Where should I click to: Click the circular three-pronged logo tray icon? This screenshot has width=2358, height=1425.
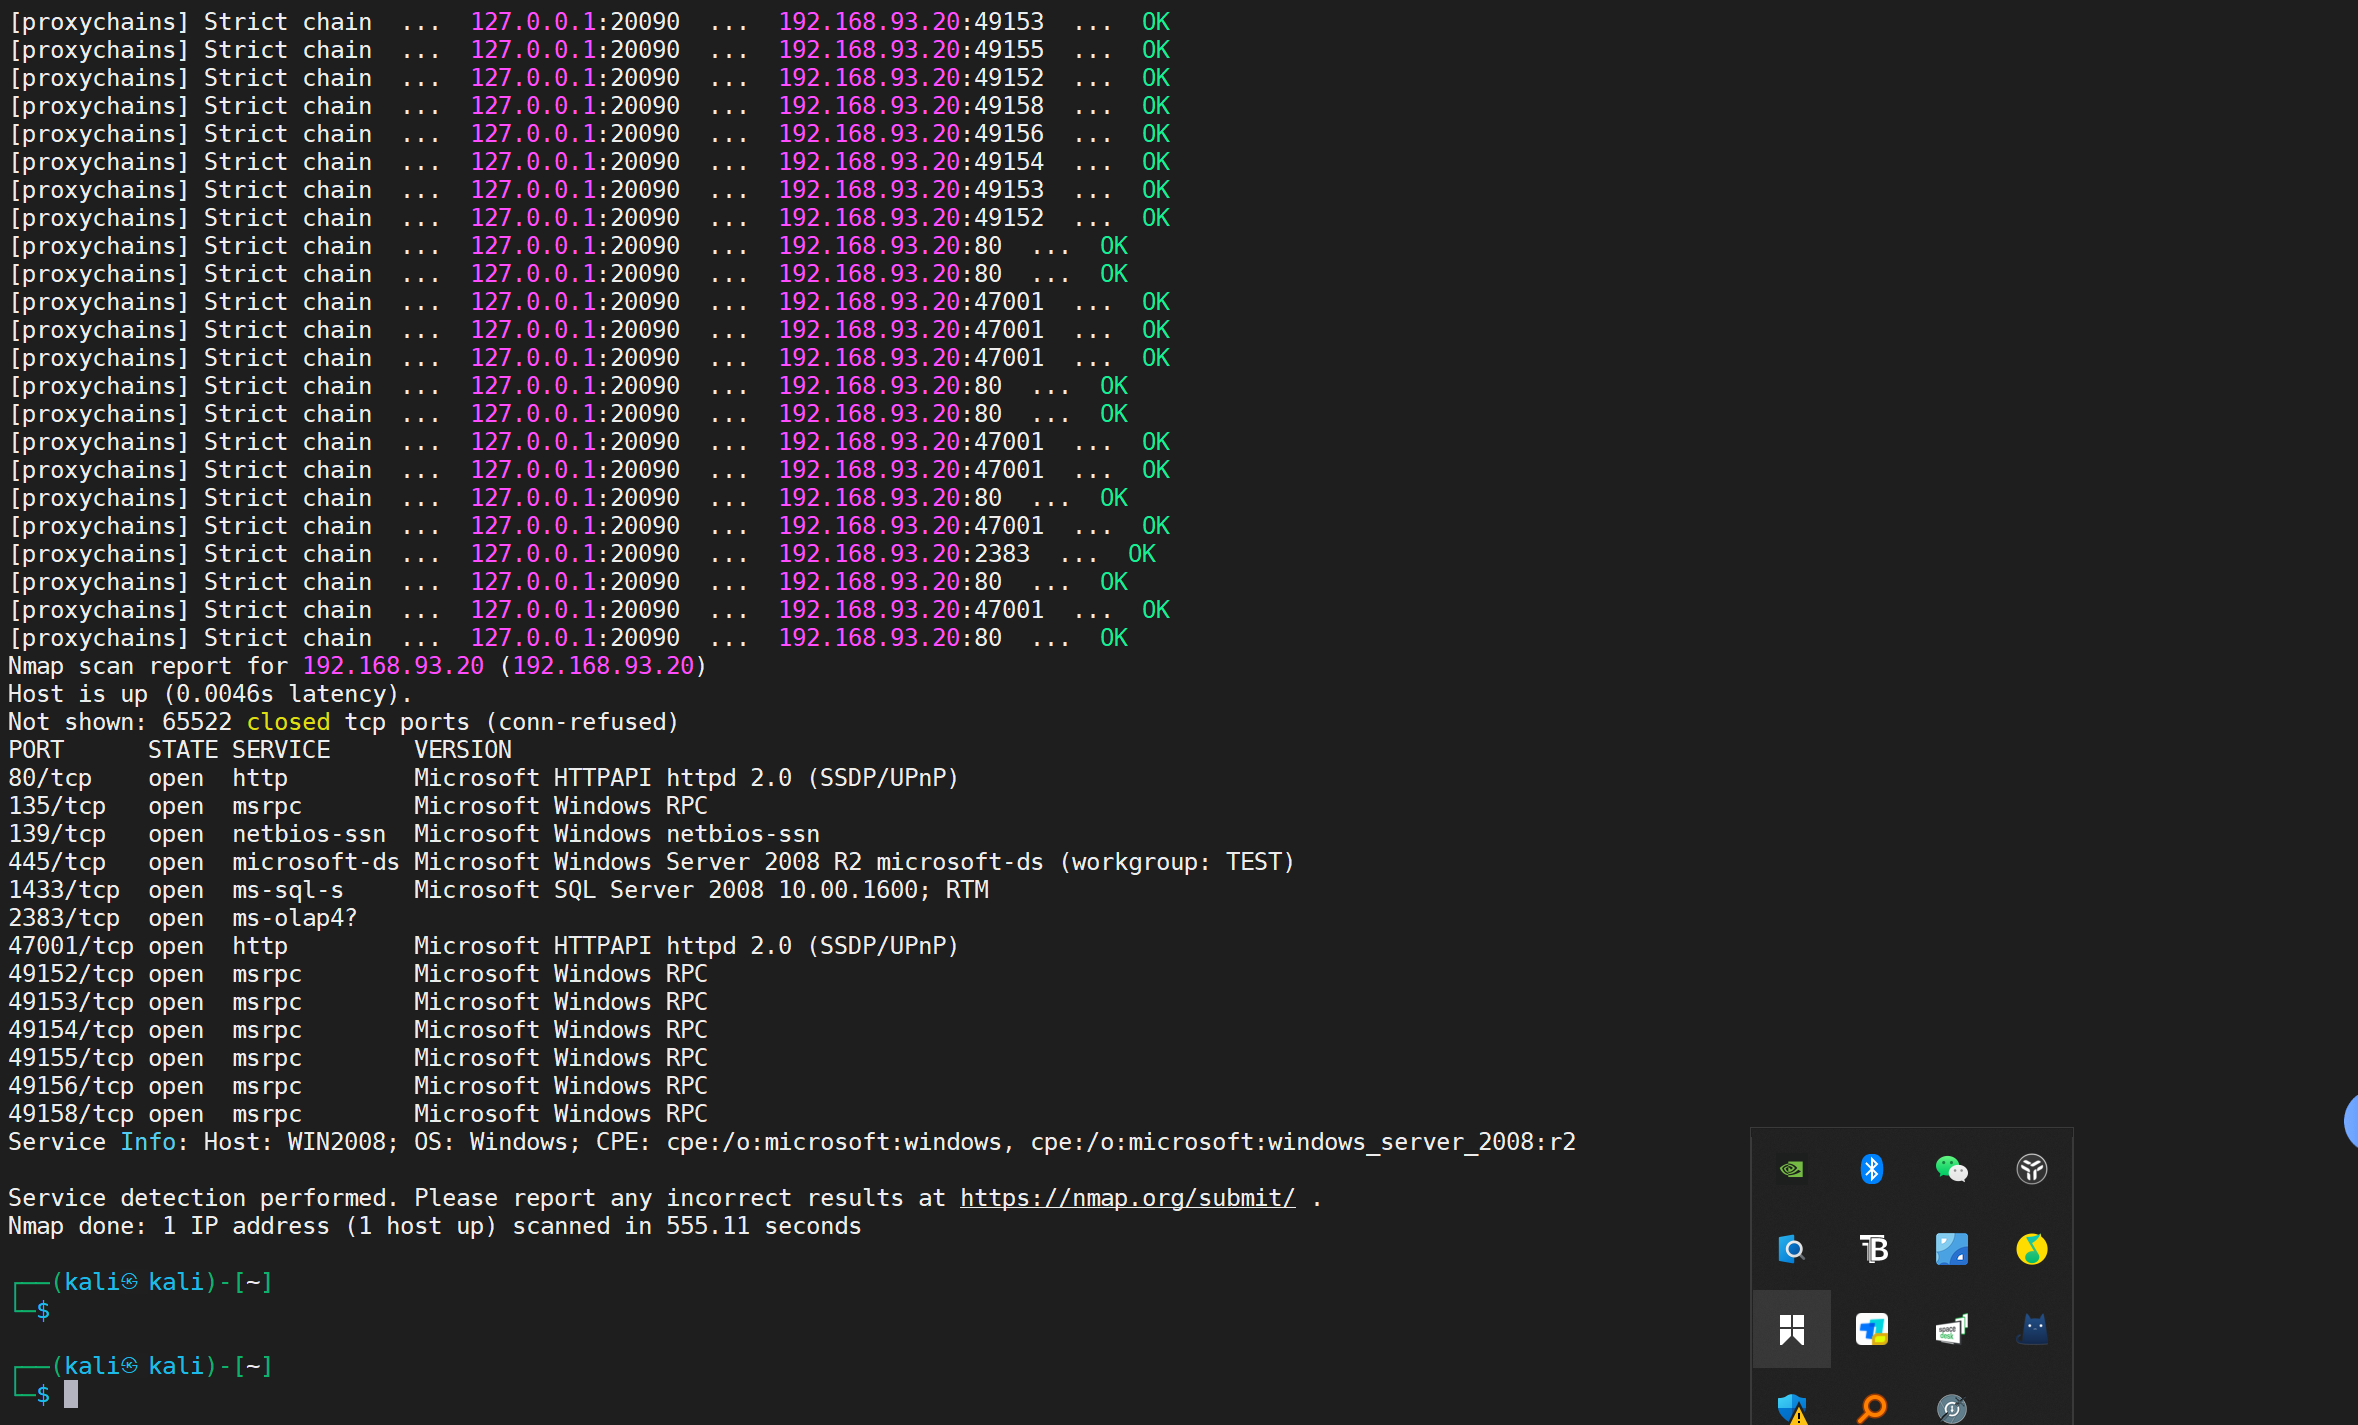pos(2031,1169)
